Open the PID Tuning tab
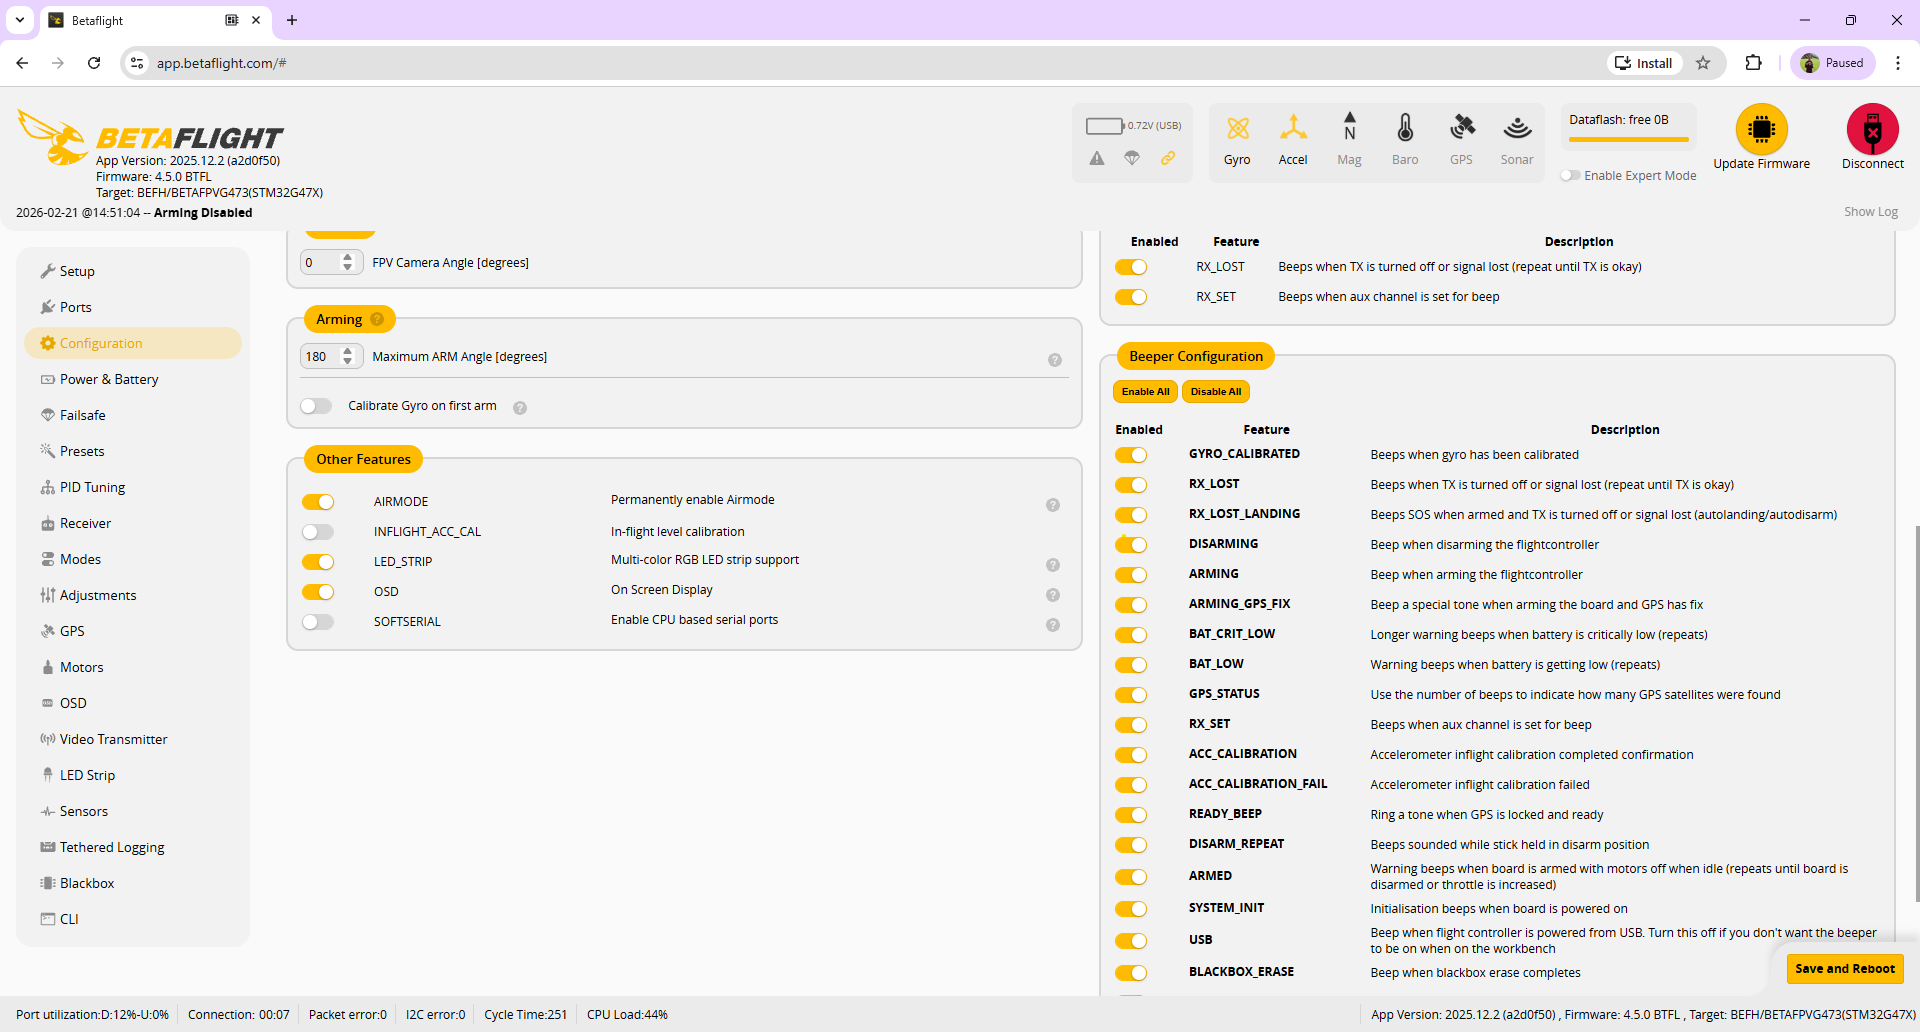Image resolution: width=1920 pixels, height=1032 pixels. tap(92, 487)
